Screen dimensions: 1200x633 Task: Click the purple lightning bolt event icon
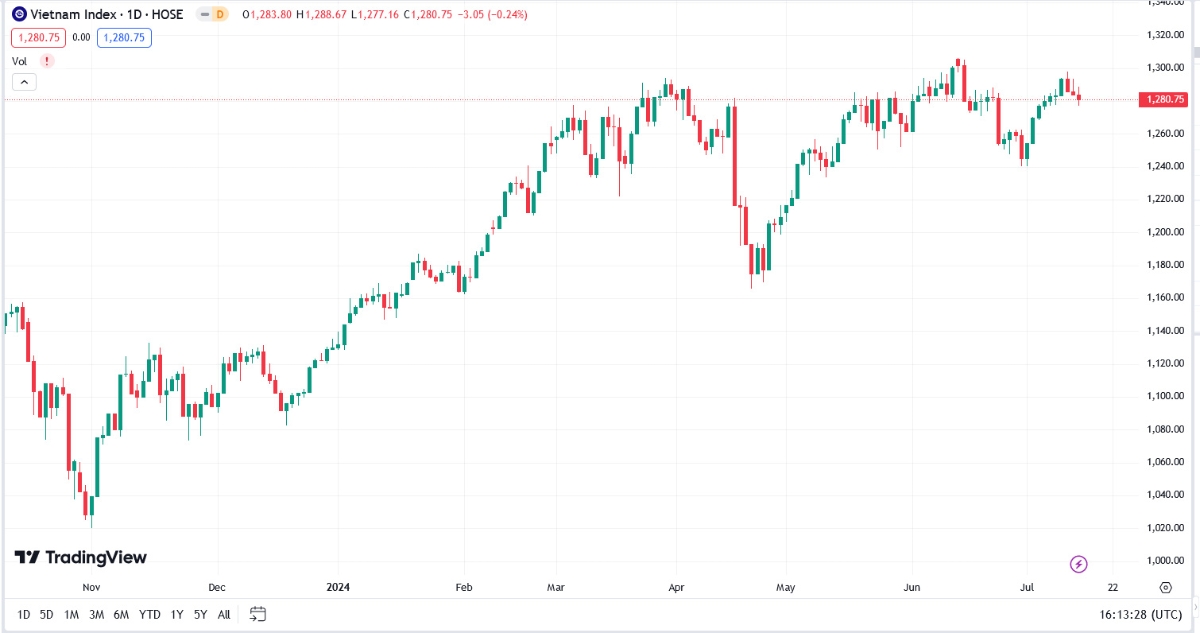pyautogui.click(x=1078, y=565)
